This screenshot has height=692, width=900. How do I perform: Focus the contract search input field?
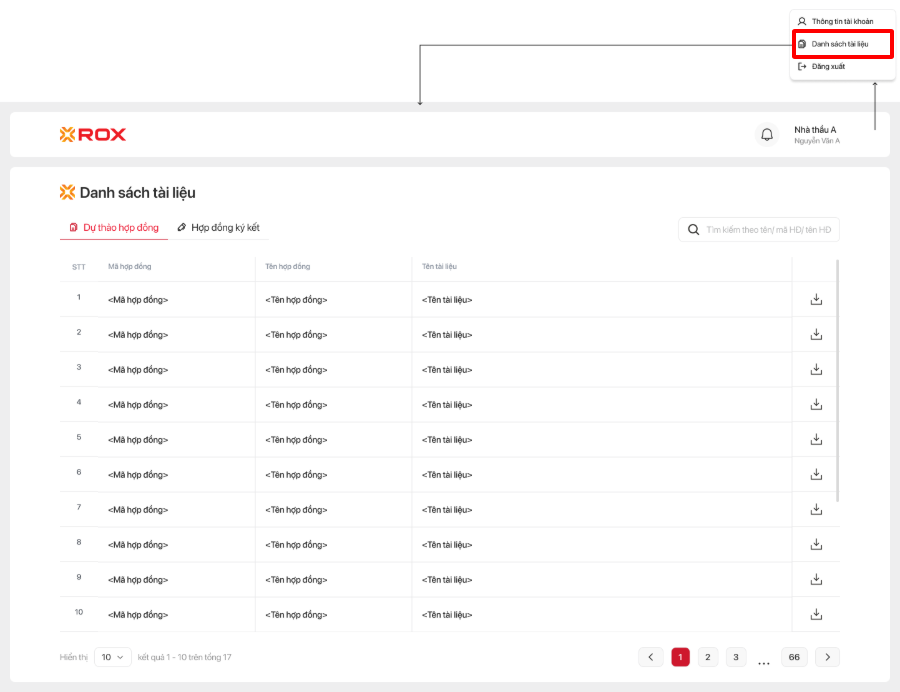pyautogui.click(x=768, y=230)
